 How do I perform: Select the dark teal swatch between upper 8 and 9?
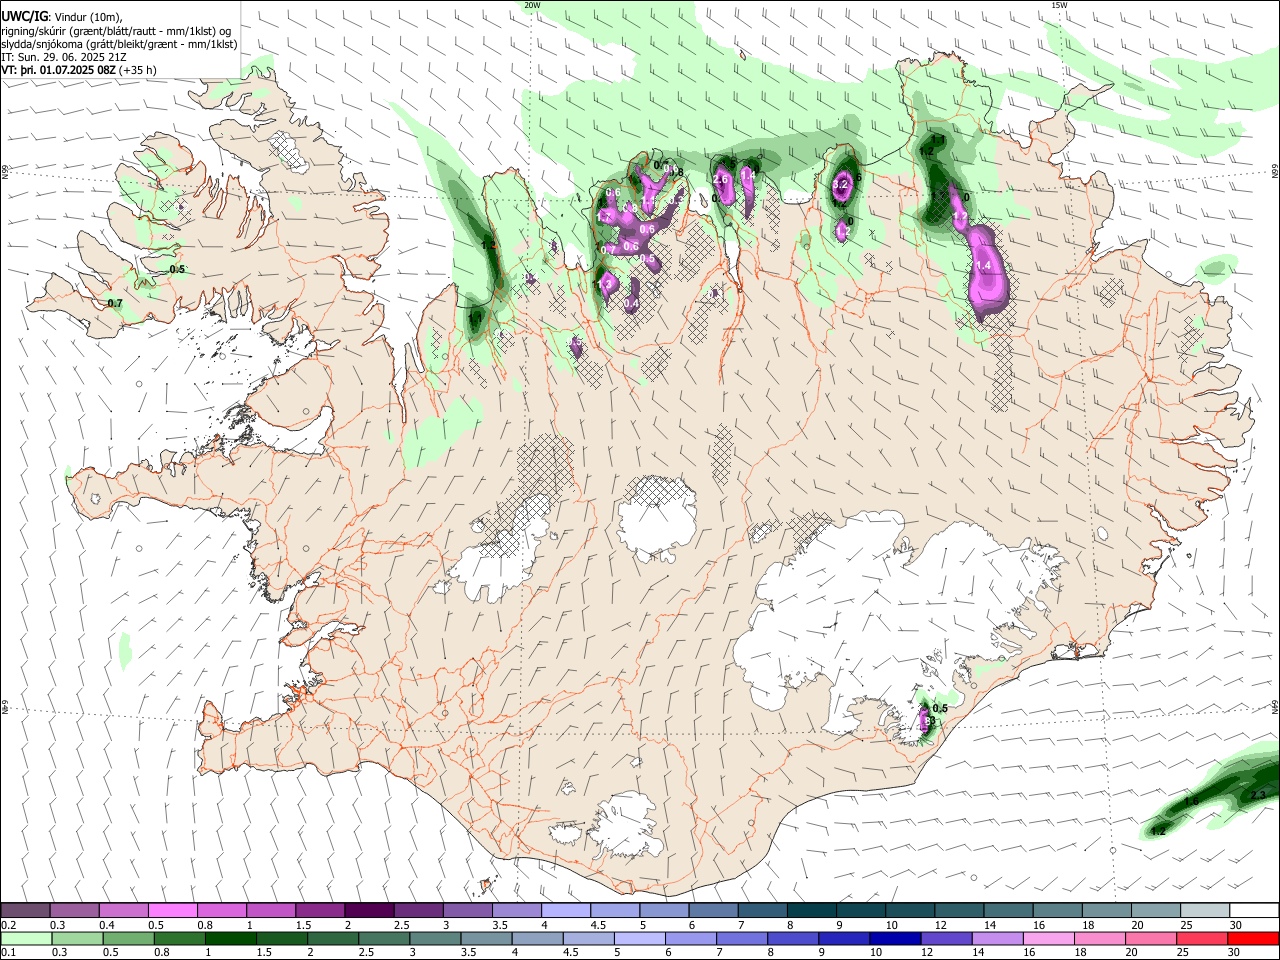pyautogui.click(x=811, y=911)
